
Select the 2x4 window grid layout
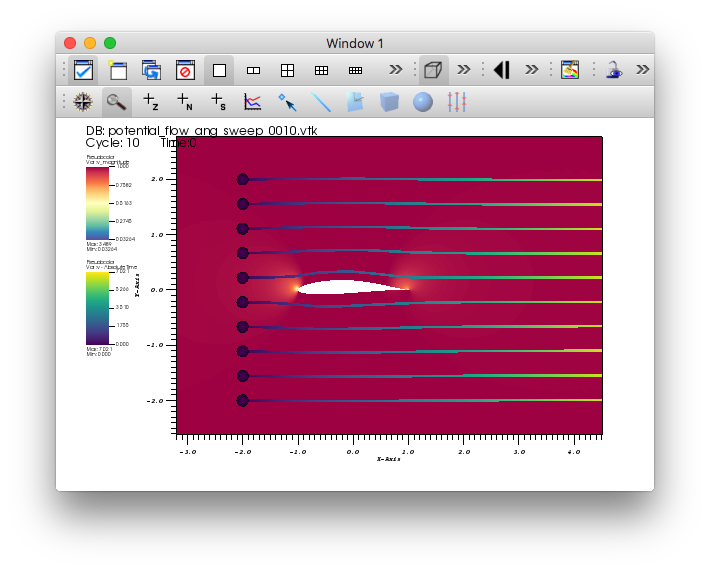coord(355,70)
